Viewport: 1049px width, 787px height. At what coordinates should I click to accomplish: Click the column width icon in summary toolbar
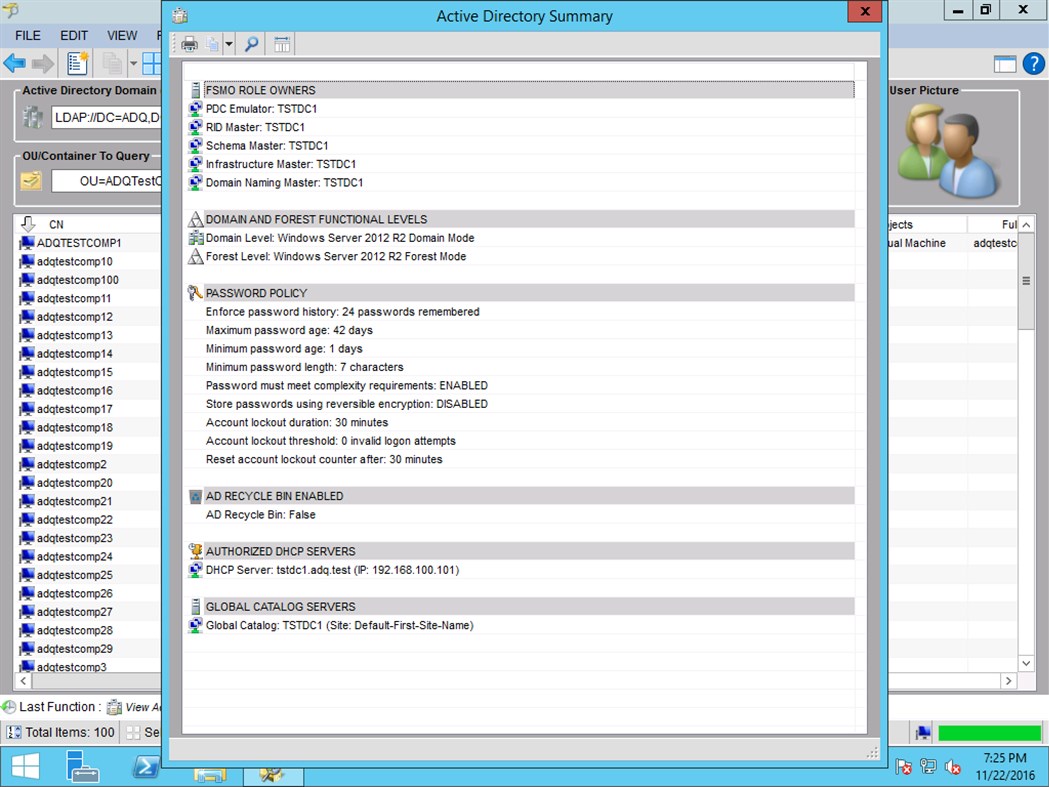282,45
